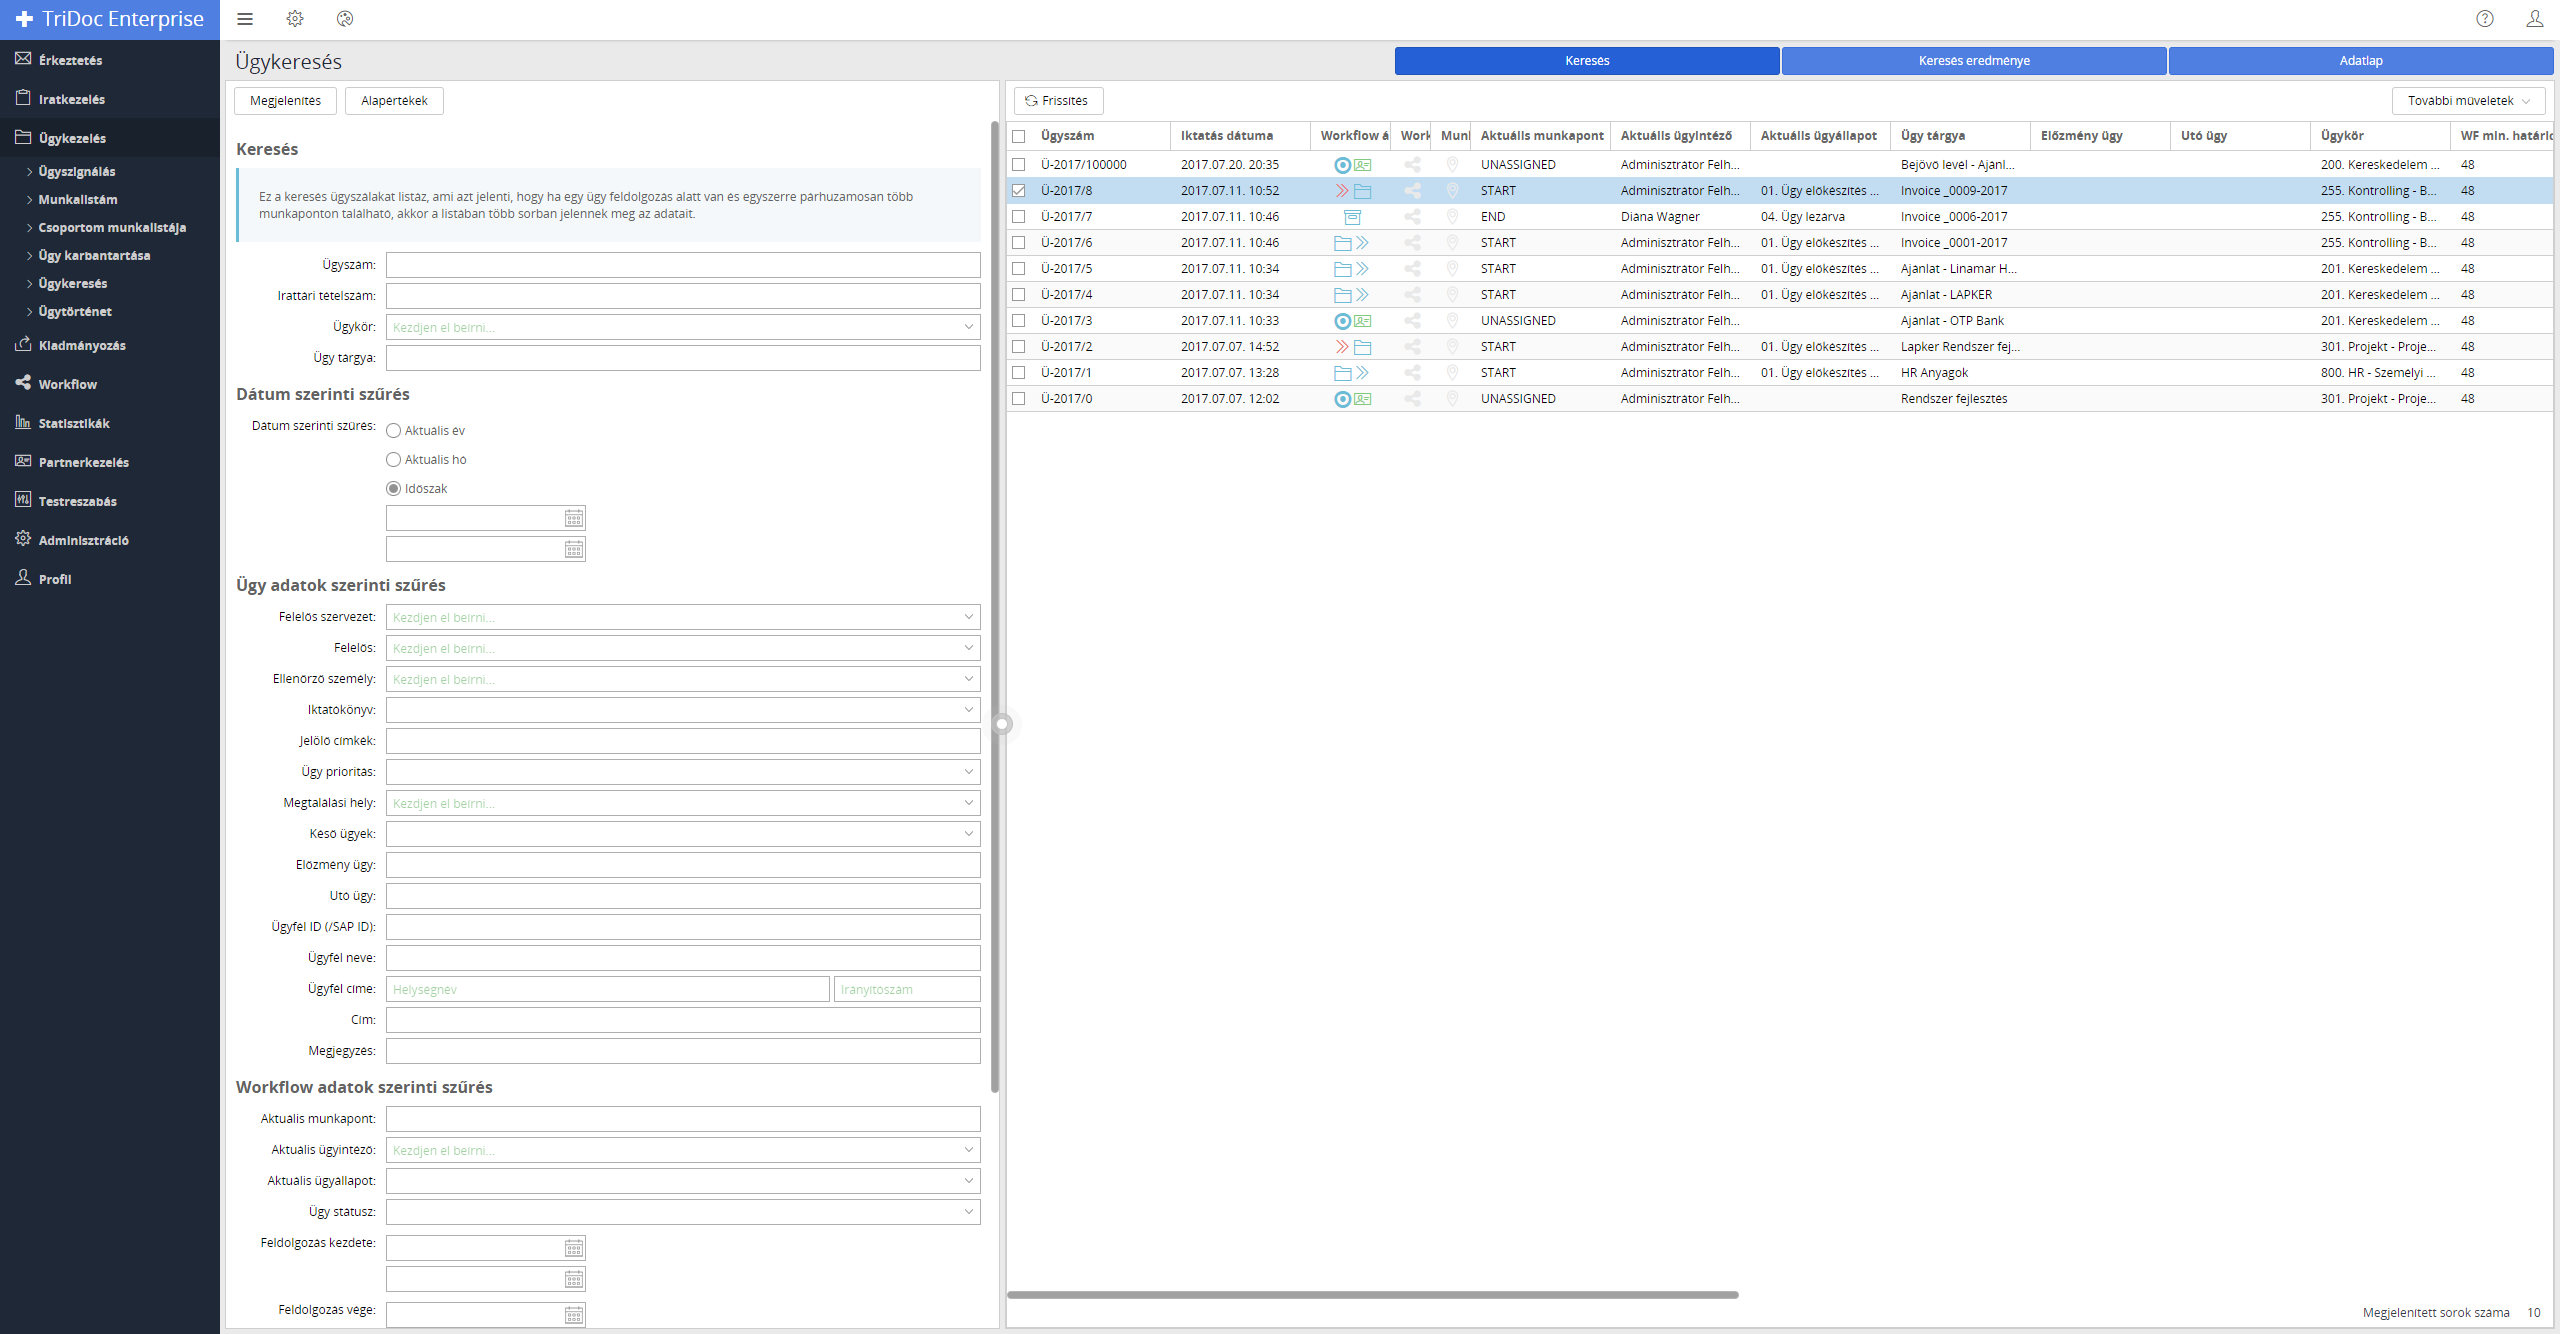
Task: Click the Alapertekek button
Action: pos(394,101)
